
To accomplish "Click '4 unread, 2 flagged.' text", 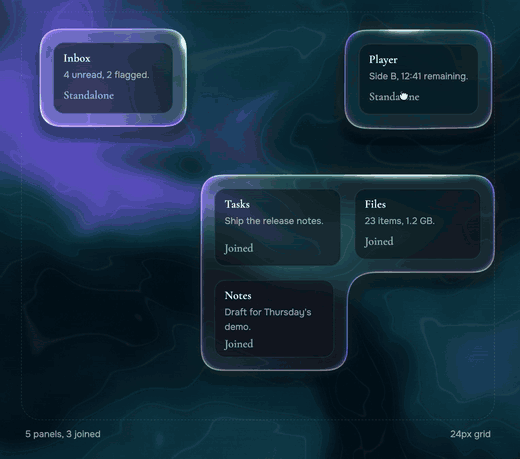I will point(106,75).
